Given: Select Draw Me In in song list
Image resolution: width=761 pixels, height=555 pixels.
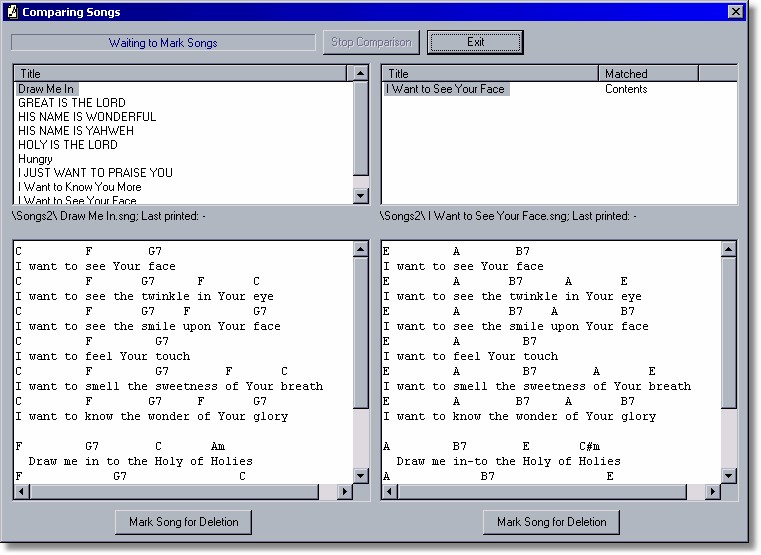Looking at the screenshot, I should pyautogui.click(x=46, y=89).
